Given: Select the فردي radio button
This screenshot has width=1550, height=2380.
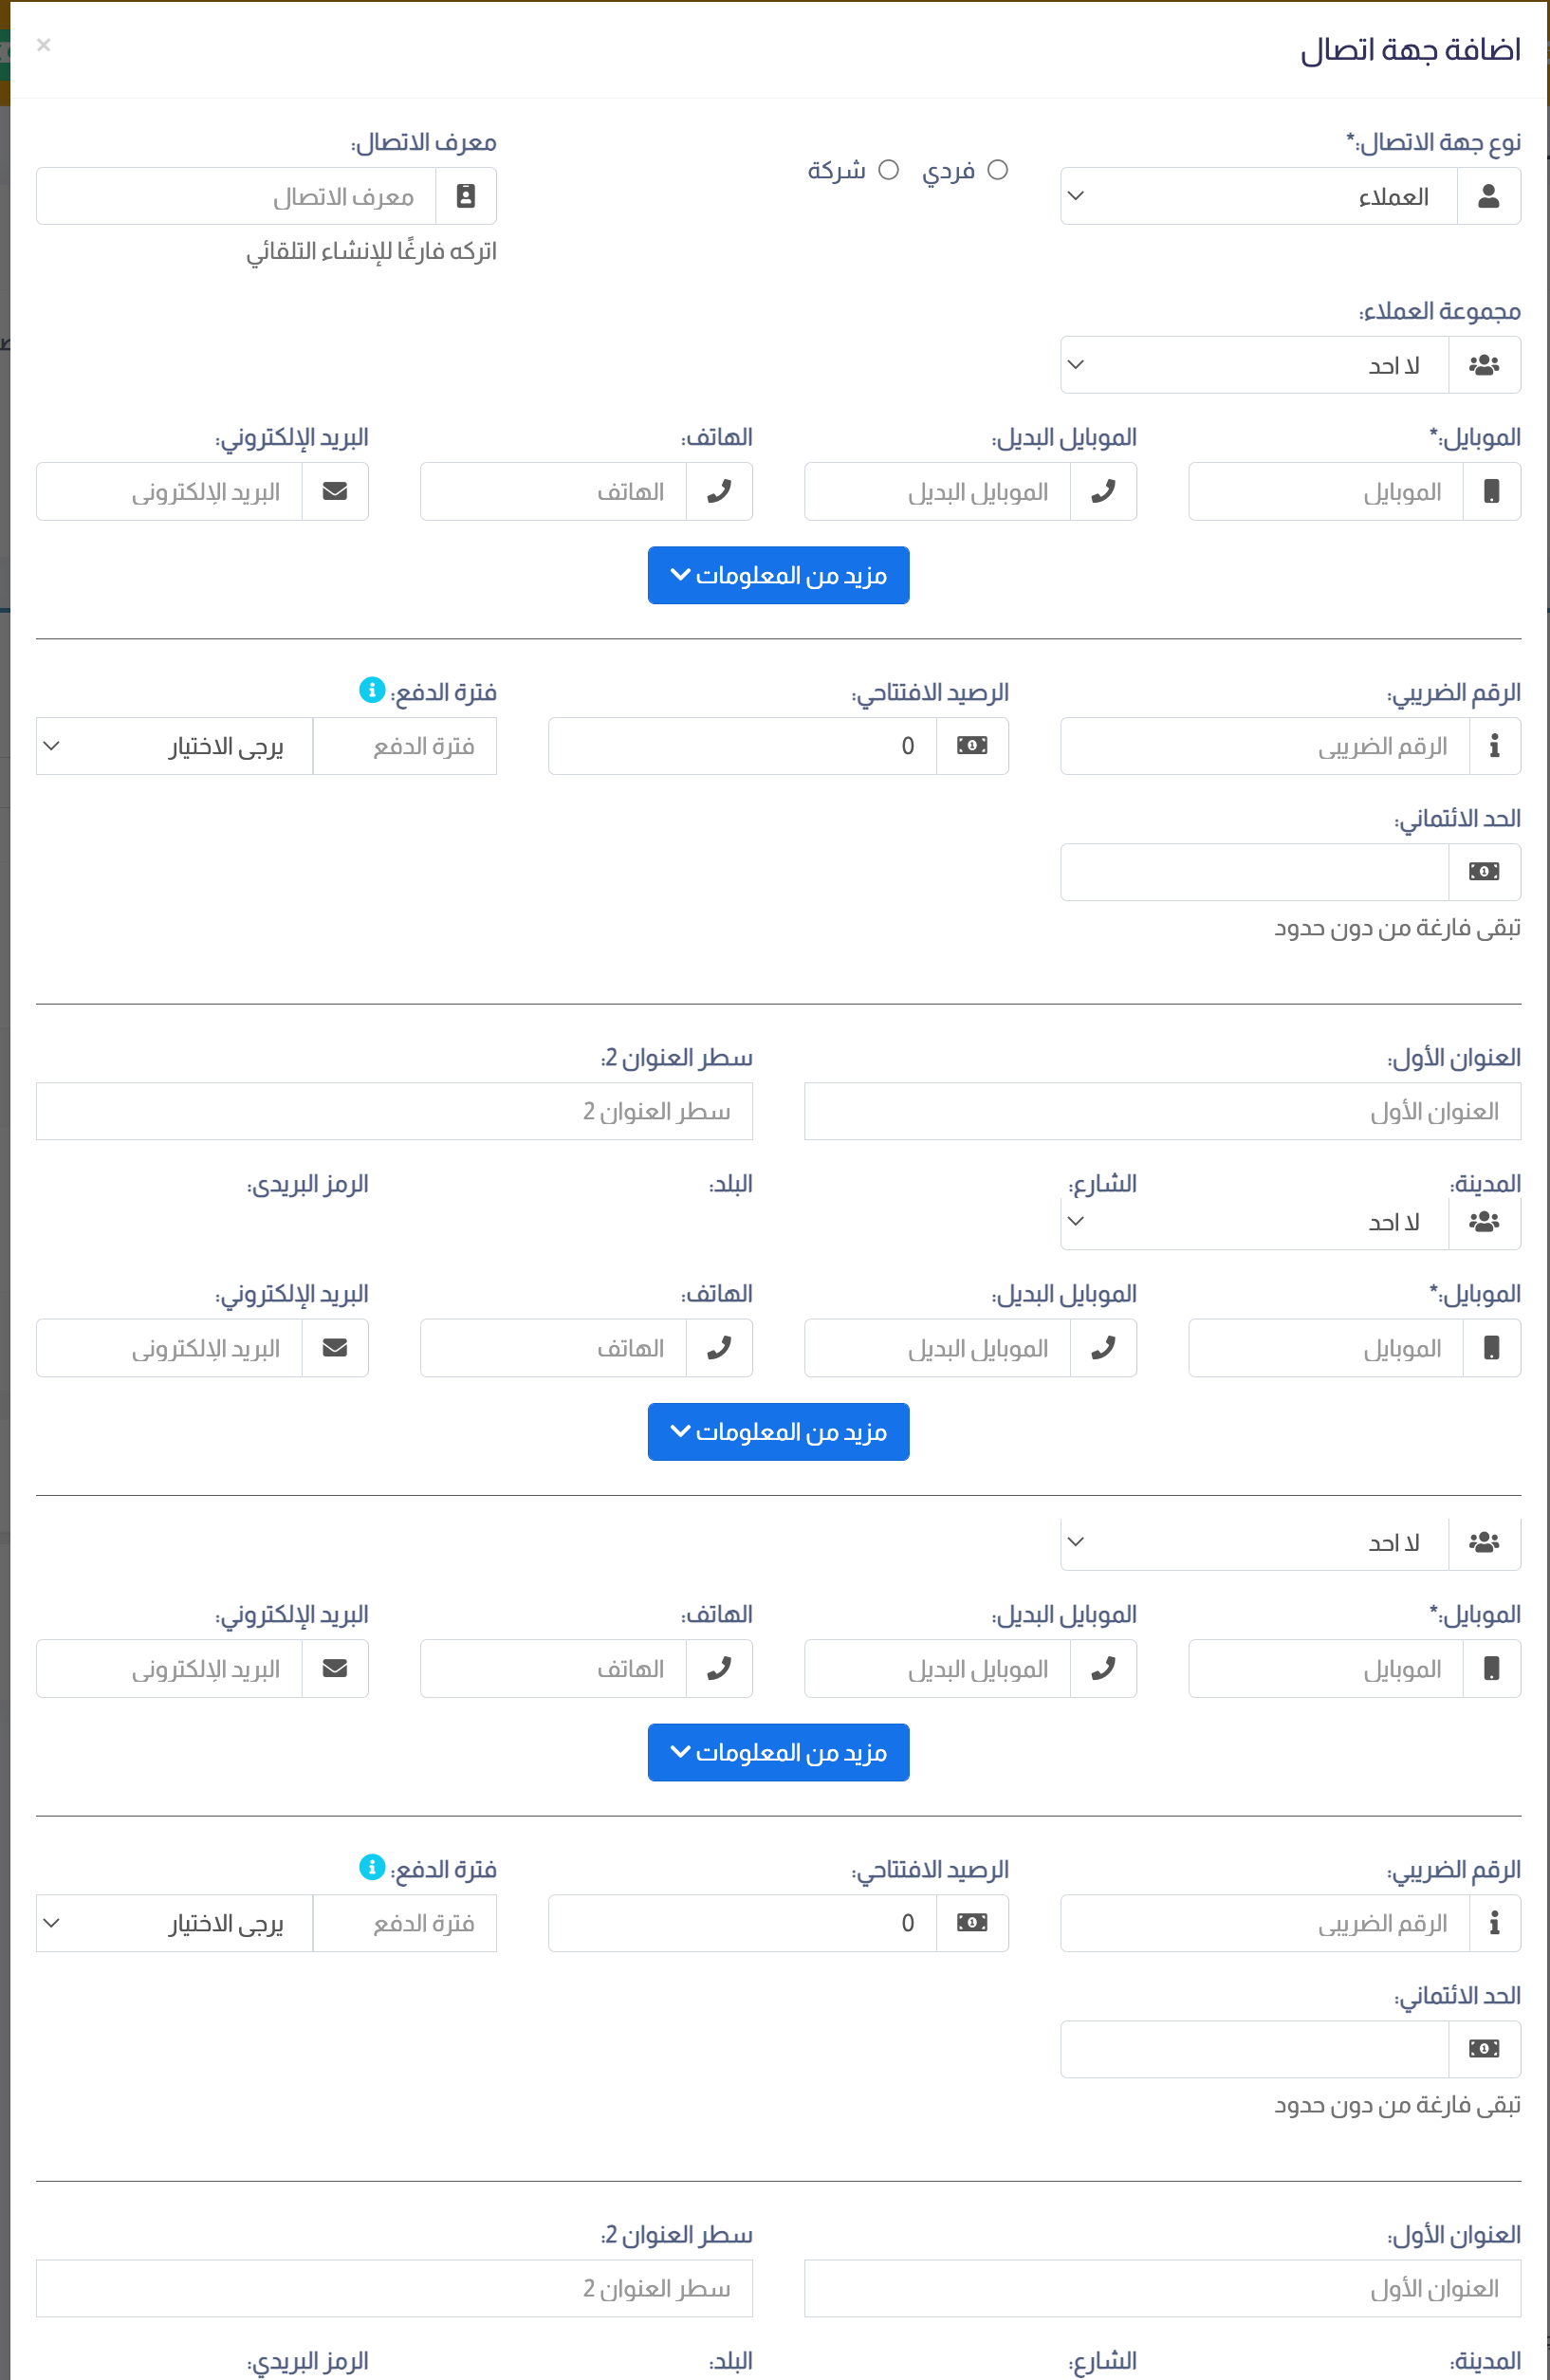Looking at the screenshot, I should 997,170.
